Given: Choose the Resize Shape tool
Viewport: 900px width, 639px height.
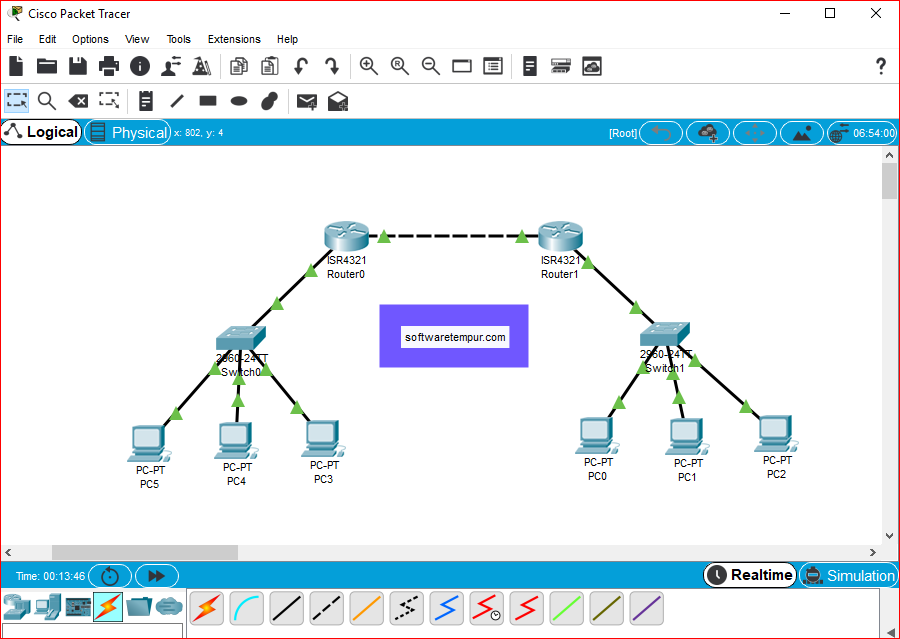Looking at the screenshot, I should click(108, 100).
